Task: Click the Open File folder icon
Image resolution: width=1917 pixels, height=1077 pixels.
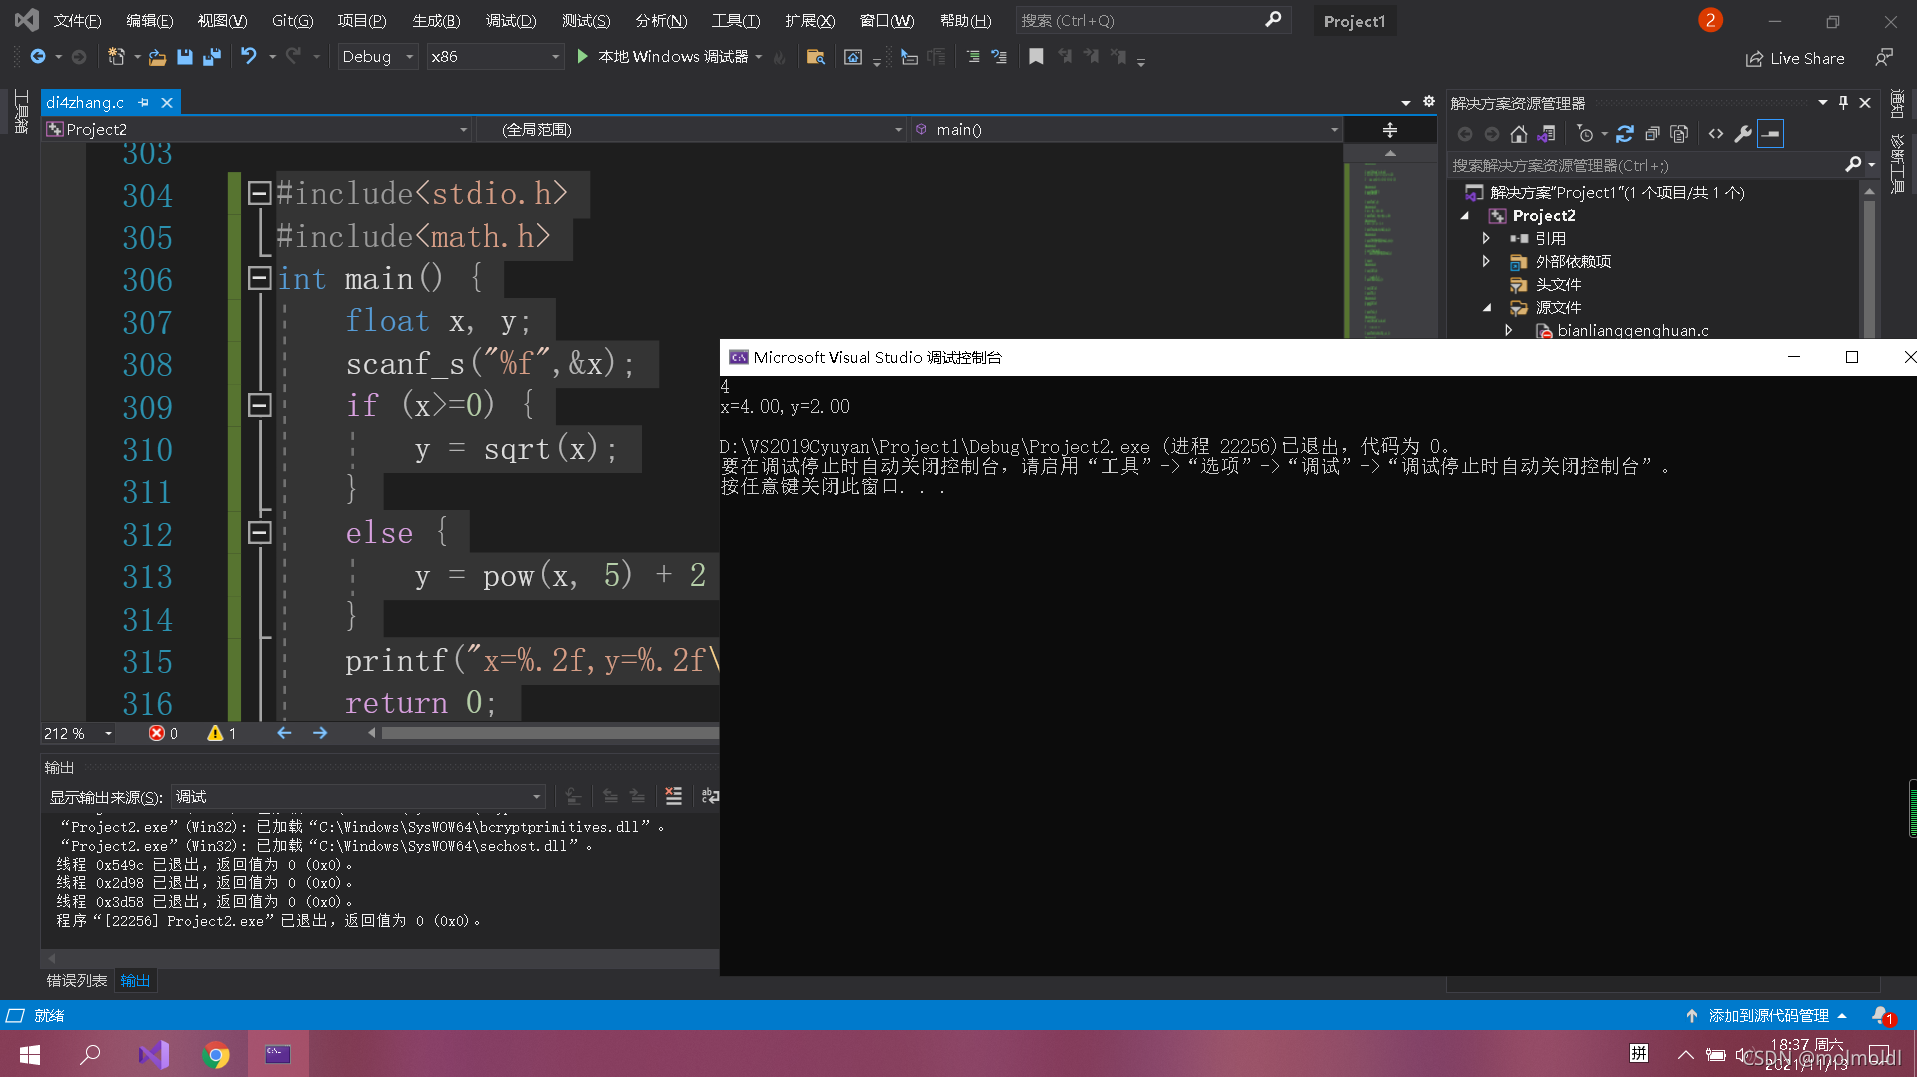Action: 157,57
